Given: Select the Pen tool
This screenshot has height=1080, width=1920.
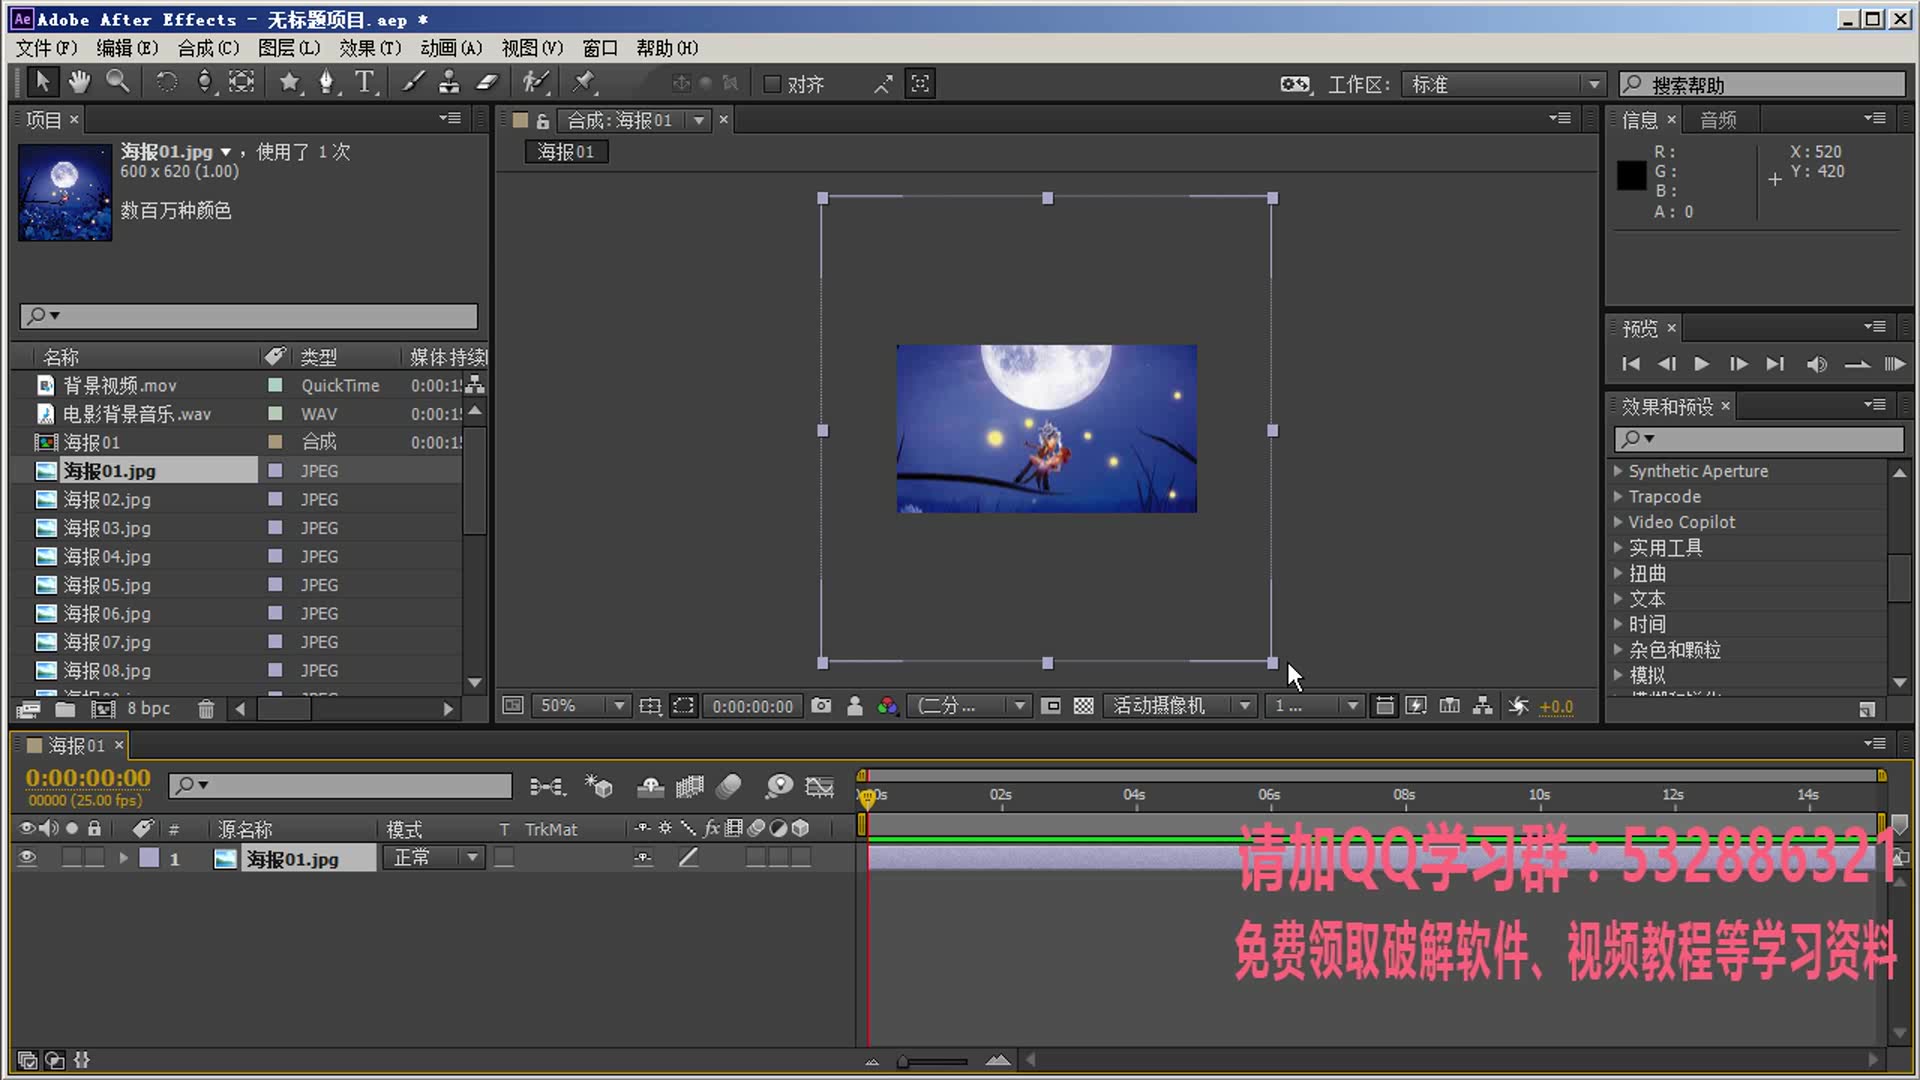Looking at the screenshot, I should pyautogui.click(x=327, y=83).
